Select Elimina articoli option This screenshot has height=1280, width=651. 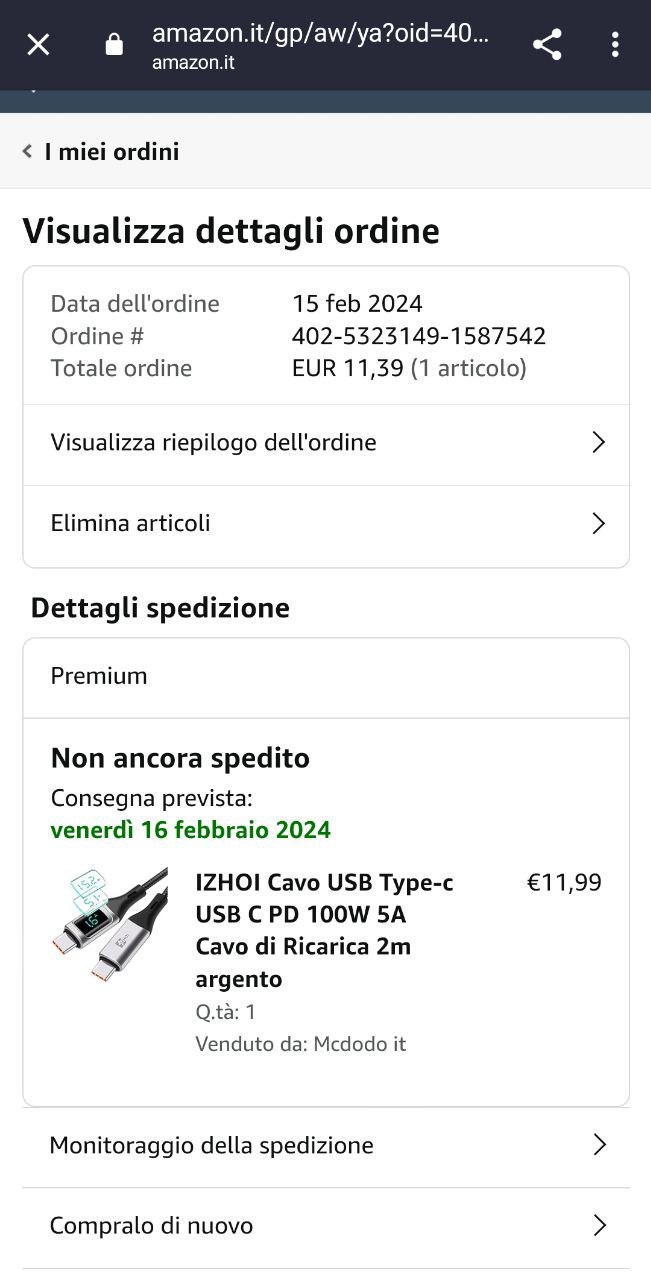(326, 524)
